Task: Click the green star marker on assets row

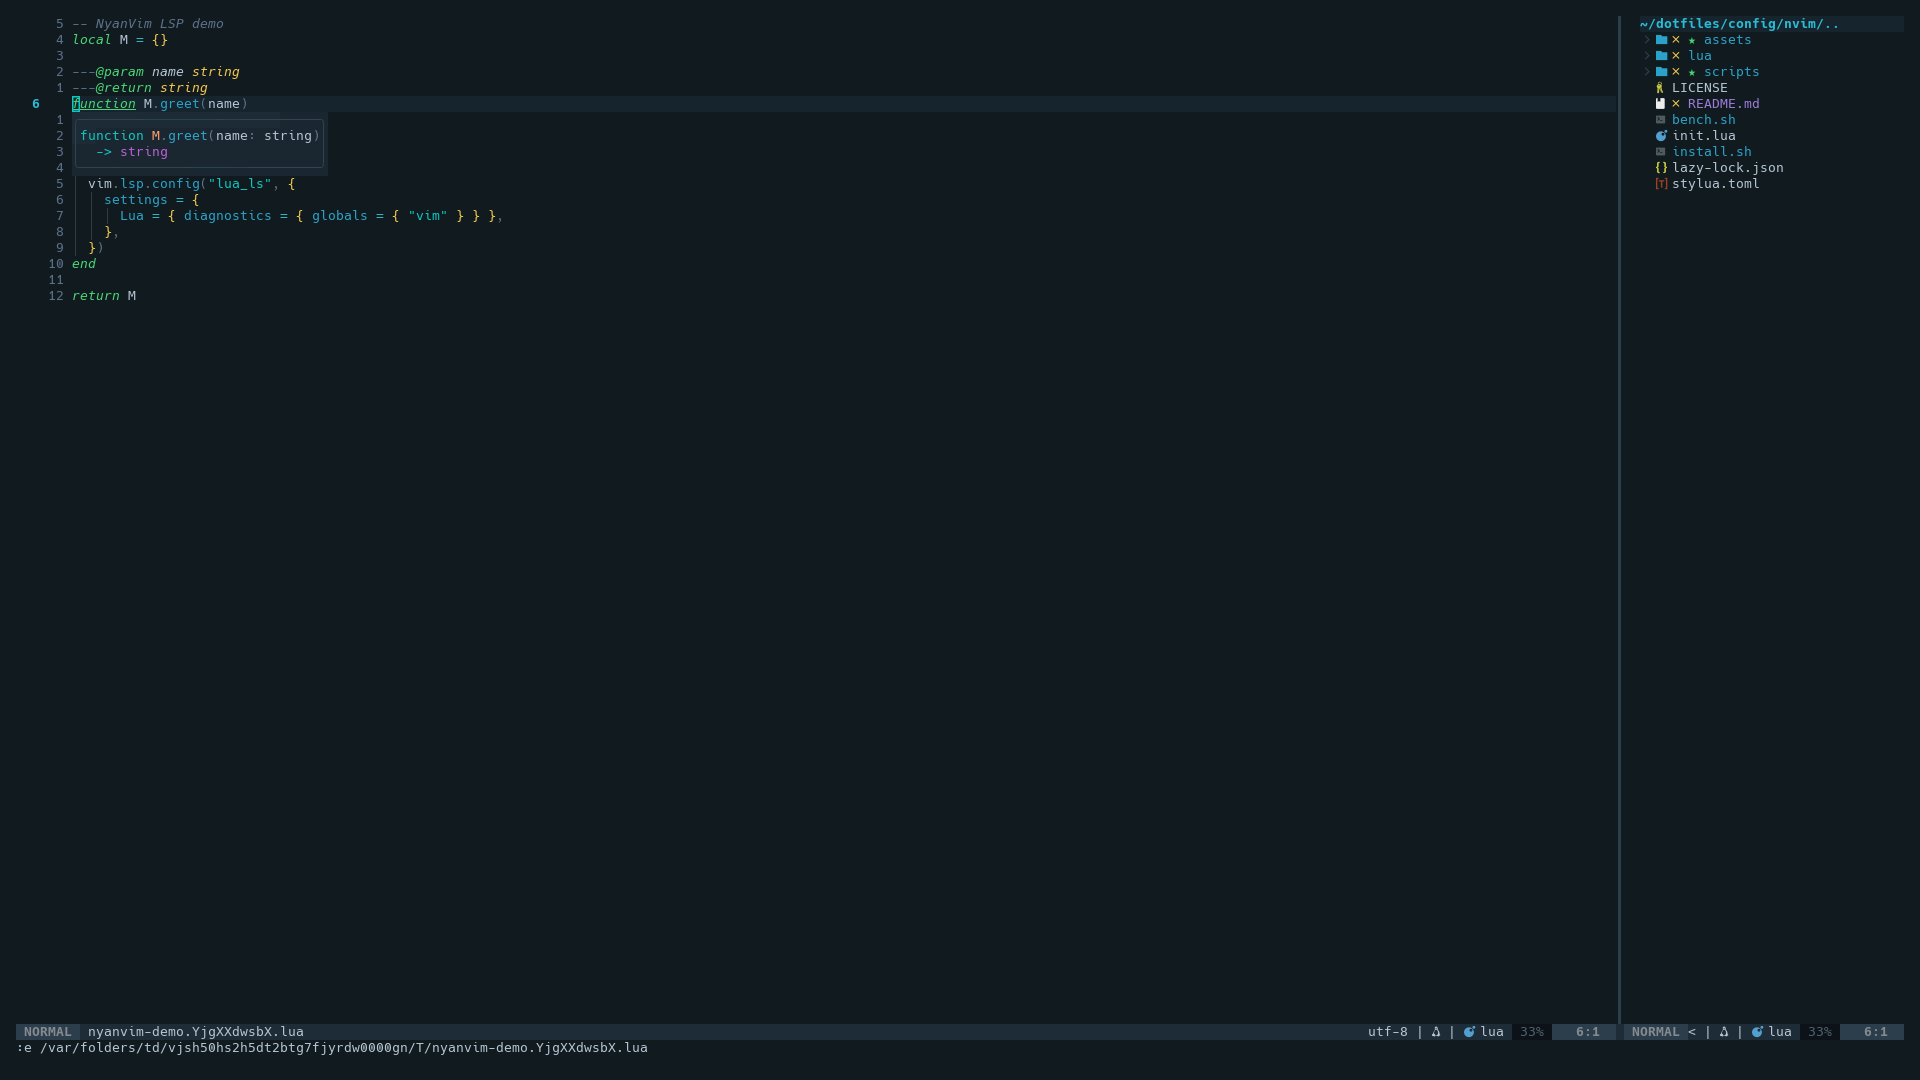Action: point(1692,40)
